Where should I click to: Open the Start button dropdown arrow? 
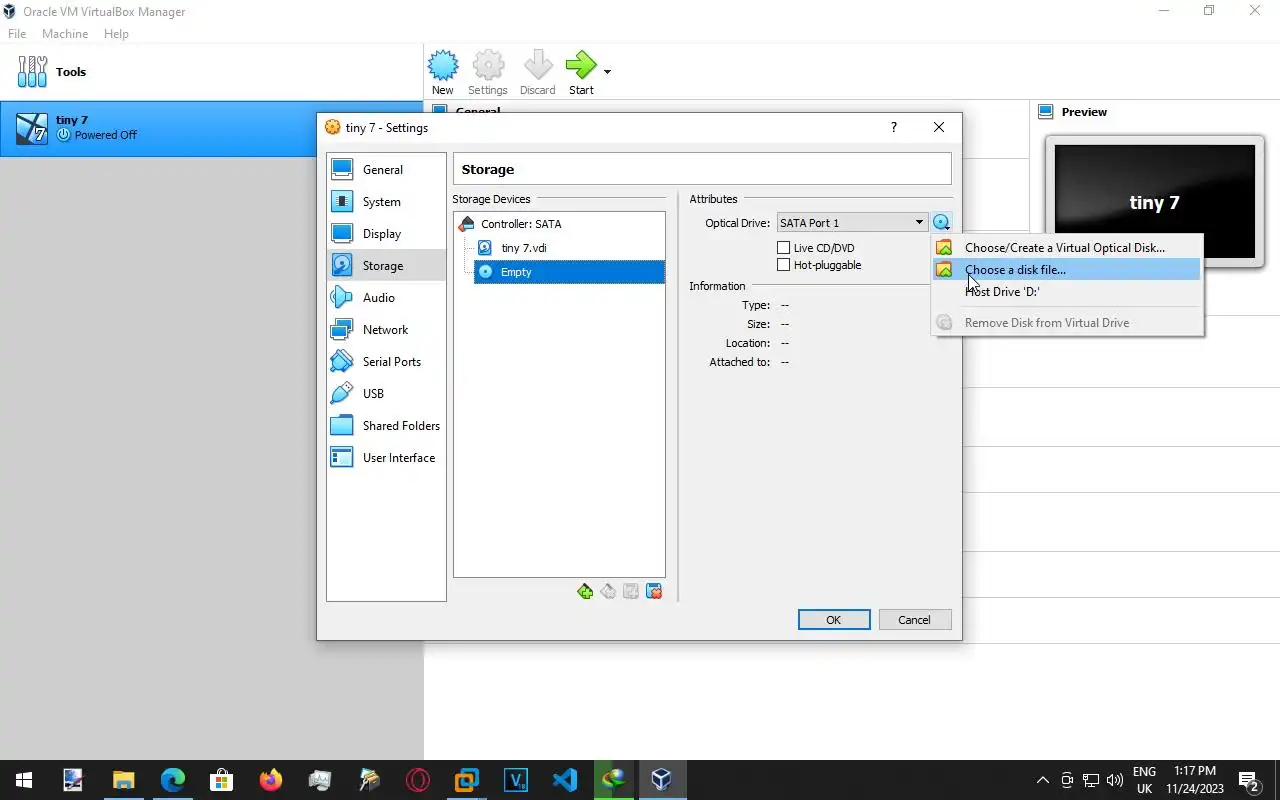pyautogui.click(x=607, y=72)
